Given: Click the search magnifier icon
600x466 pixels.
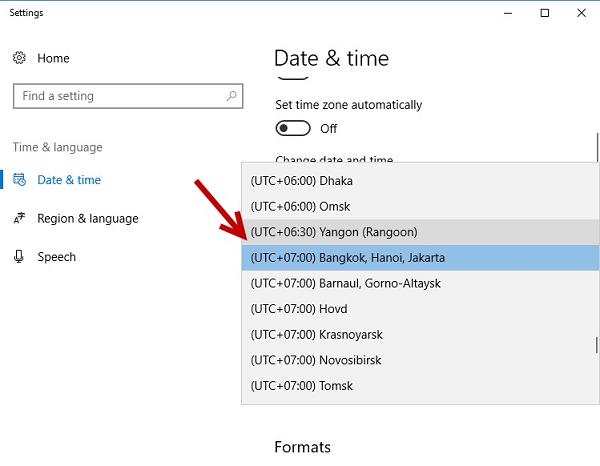Looking at the screenshot, I should (232, 96).
